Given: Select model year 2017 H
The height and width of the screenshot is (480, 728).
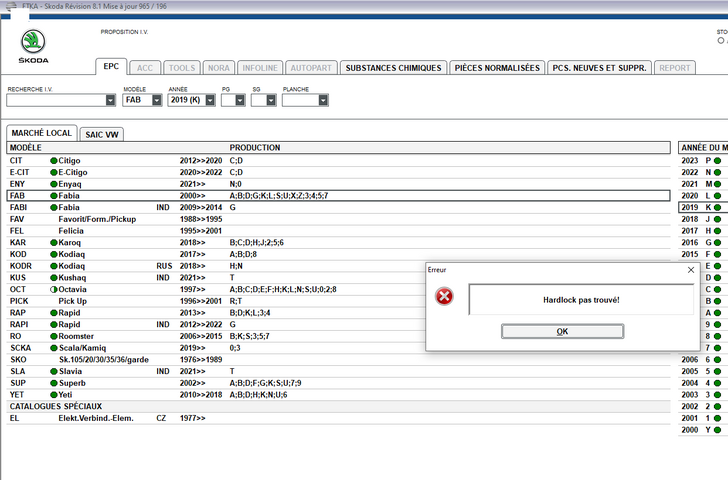Looking at the screenshot, I should (703, 231).
